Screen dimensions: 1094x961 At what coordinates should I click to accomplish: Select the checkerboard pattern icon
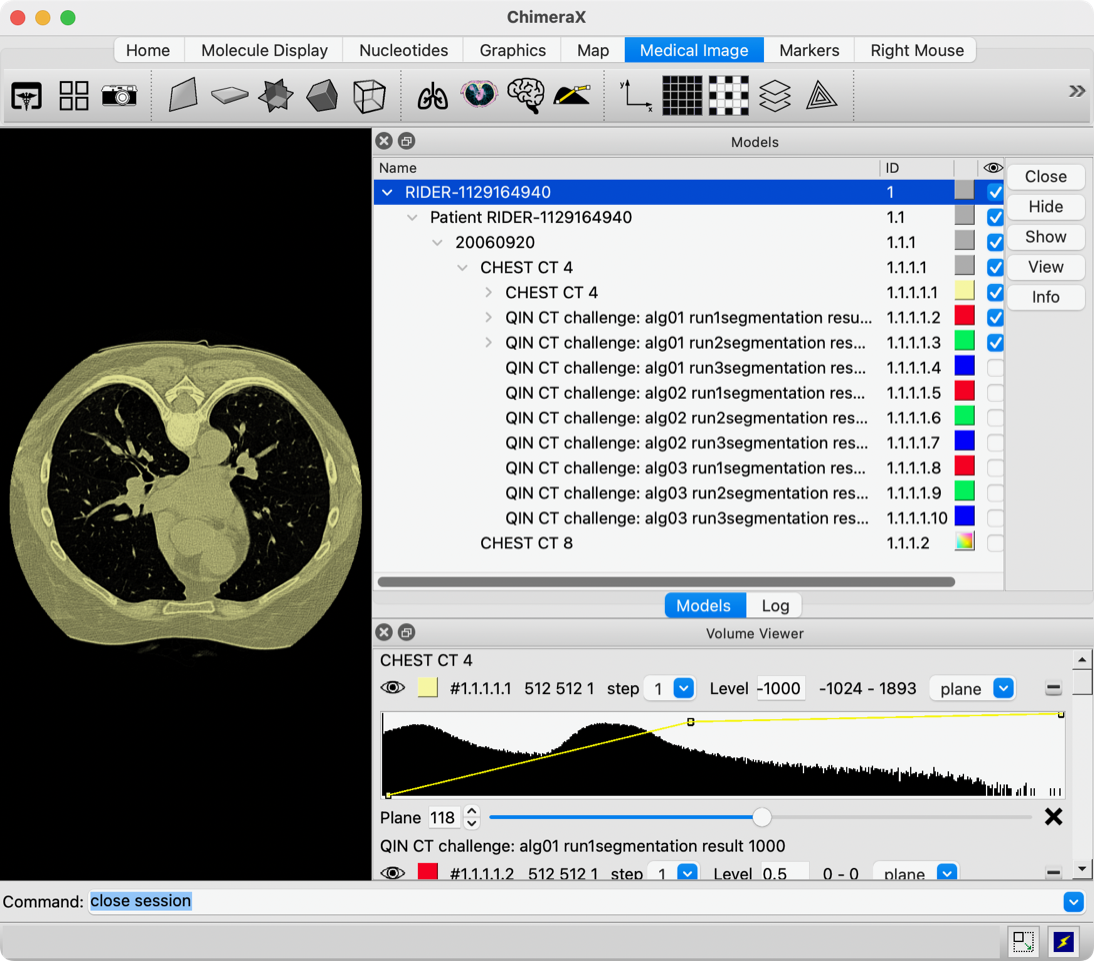tap(728, 96)
